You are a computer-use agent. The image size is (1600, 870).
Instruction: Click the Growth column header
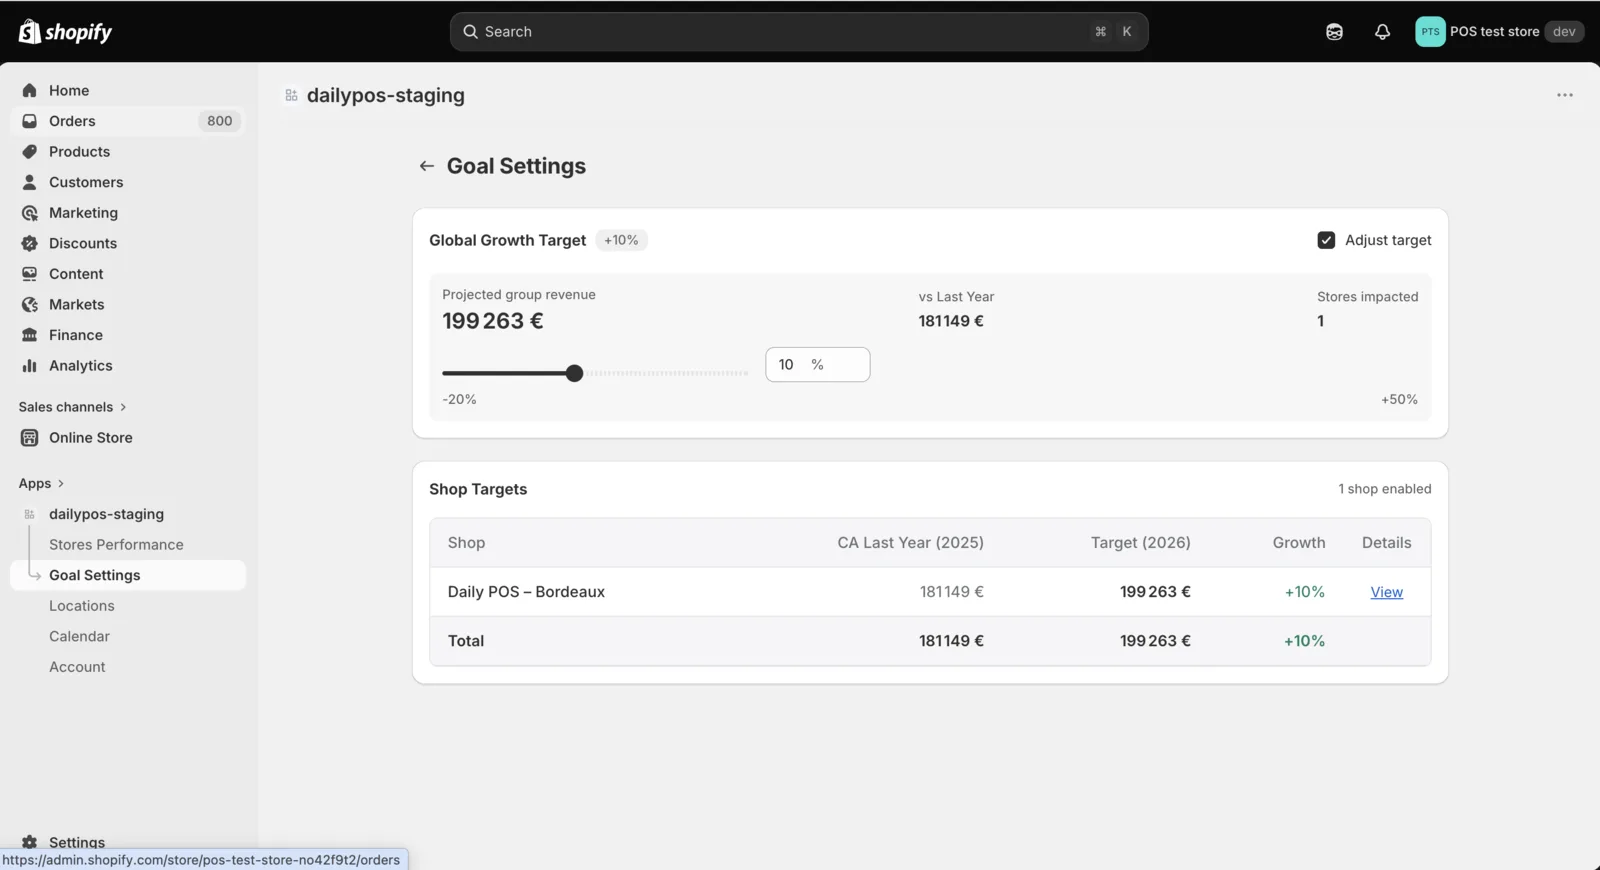1299,543
